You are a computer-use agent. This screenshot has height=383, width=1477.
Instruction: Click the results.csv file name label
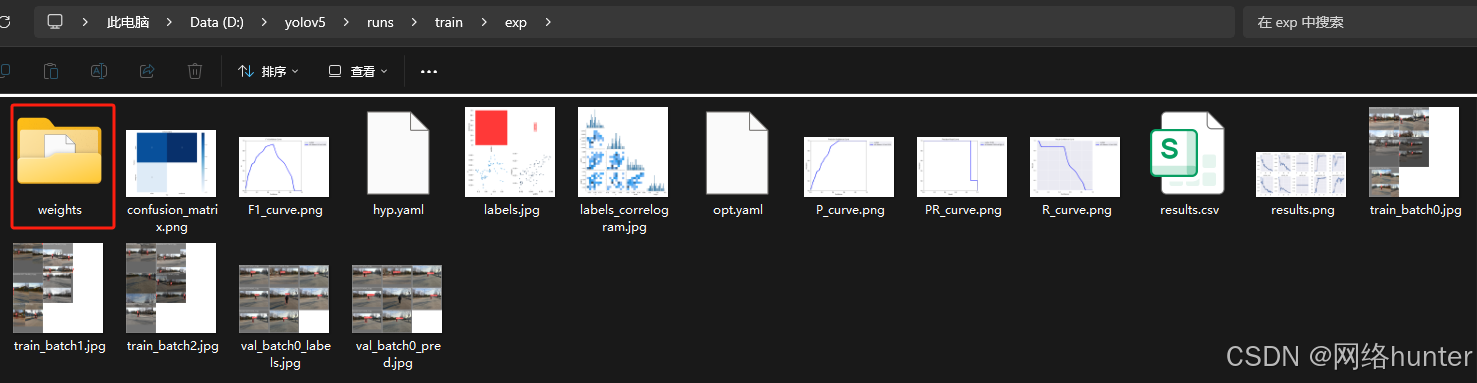[1189, 210]
